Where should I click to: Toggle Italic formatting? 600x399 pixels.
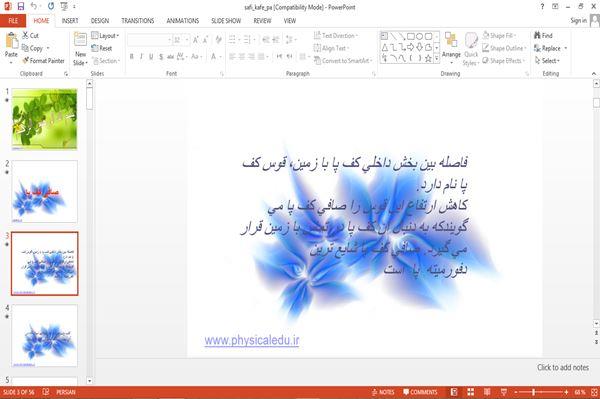[141, 57]
